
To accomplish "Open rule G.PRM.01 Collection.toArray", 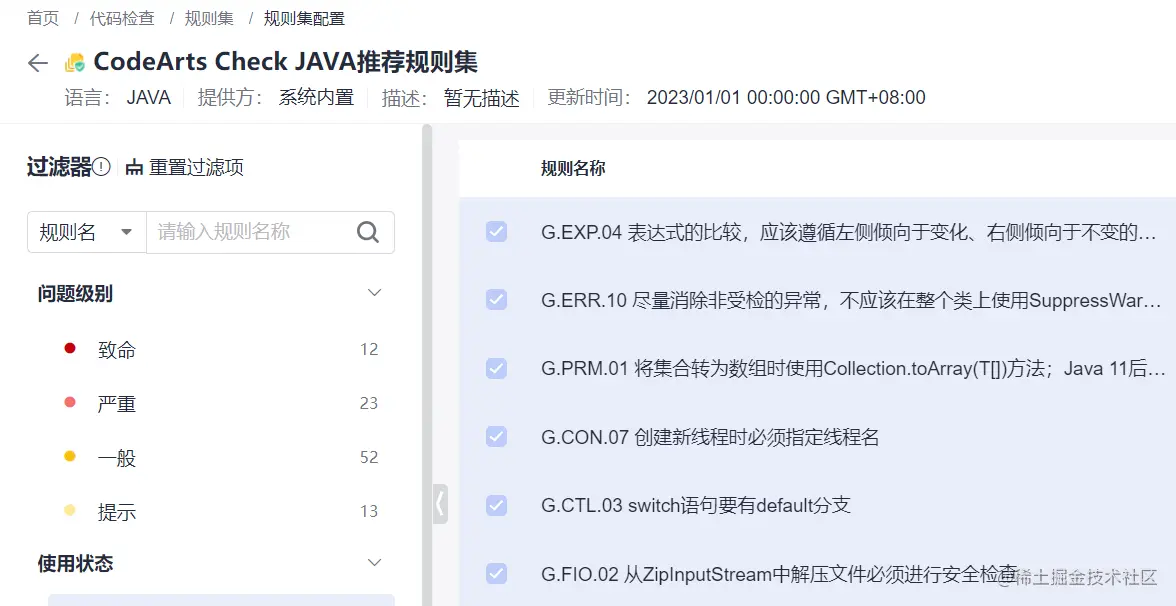I will [x=853, y=369].
